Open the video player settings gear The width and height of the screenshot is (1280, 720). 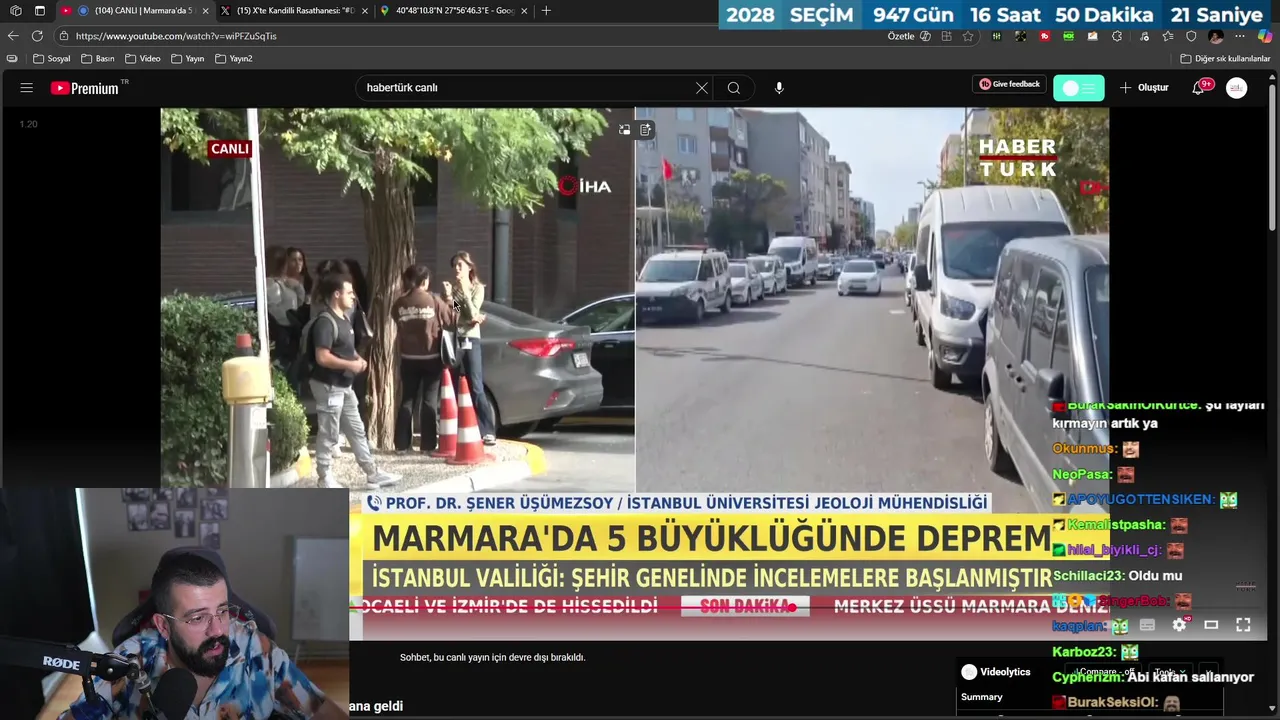click(1179, 625)
